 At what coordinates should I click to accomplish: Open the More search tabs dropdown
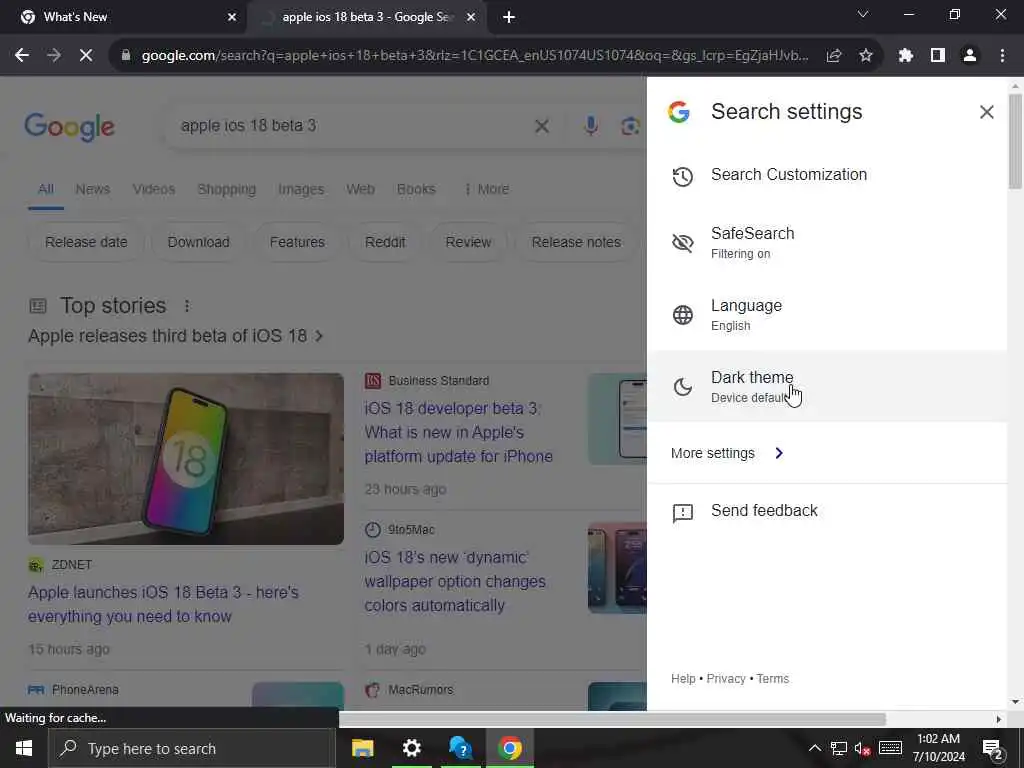click(x=487, y=189)
